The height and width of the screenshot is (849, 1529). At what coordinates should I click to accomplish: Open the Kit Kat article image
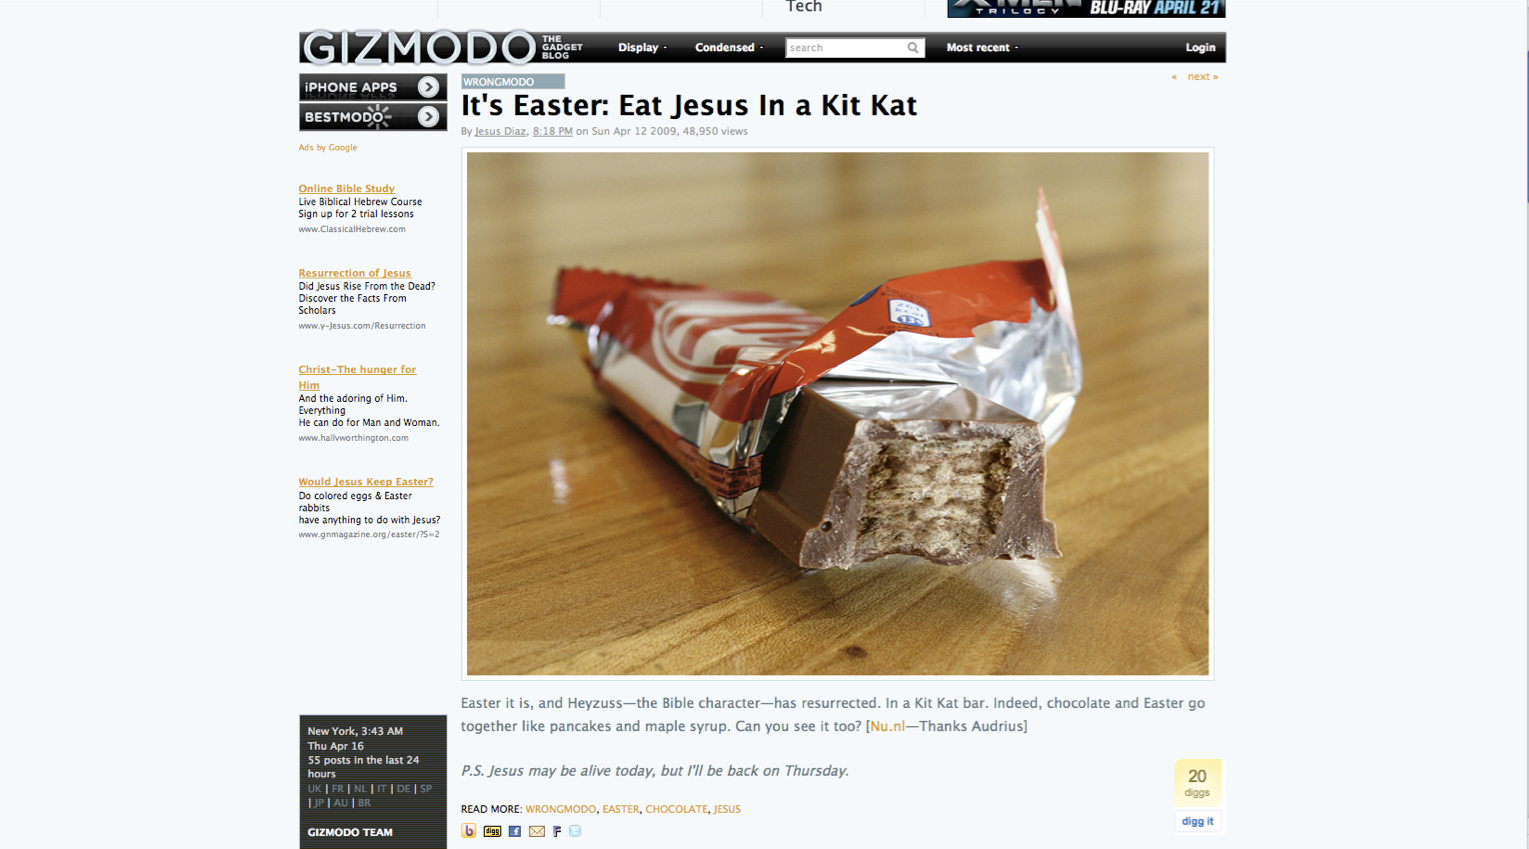coord(837,414)
